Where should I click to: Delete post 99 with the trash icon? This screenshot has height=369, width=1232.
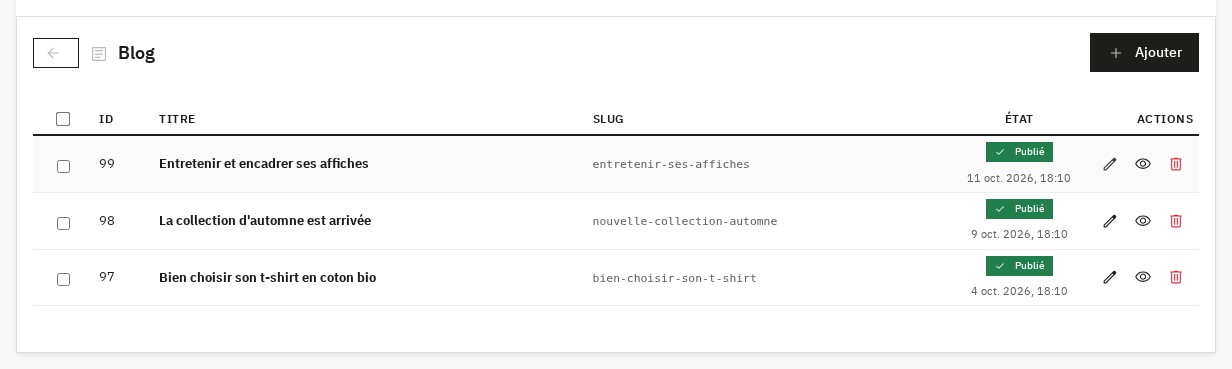(x=1176, y=164)
